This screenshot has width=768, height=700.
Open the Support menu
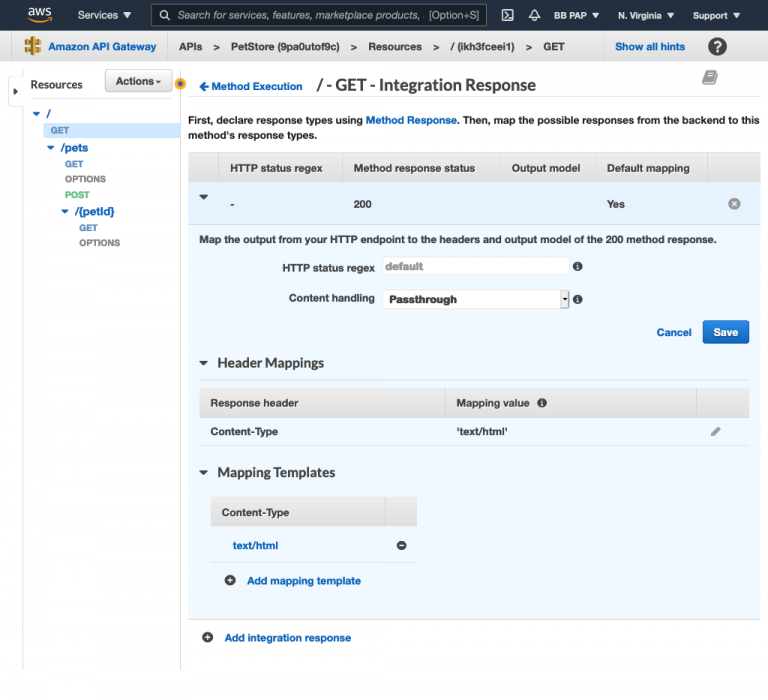[x=716, y=15]
